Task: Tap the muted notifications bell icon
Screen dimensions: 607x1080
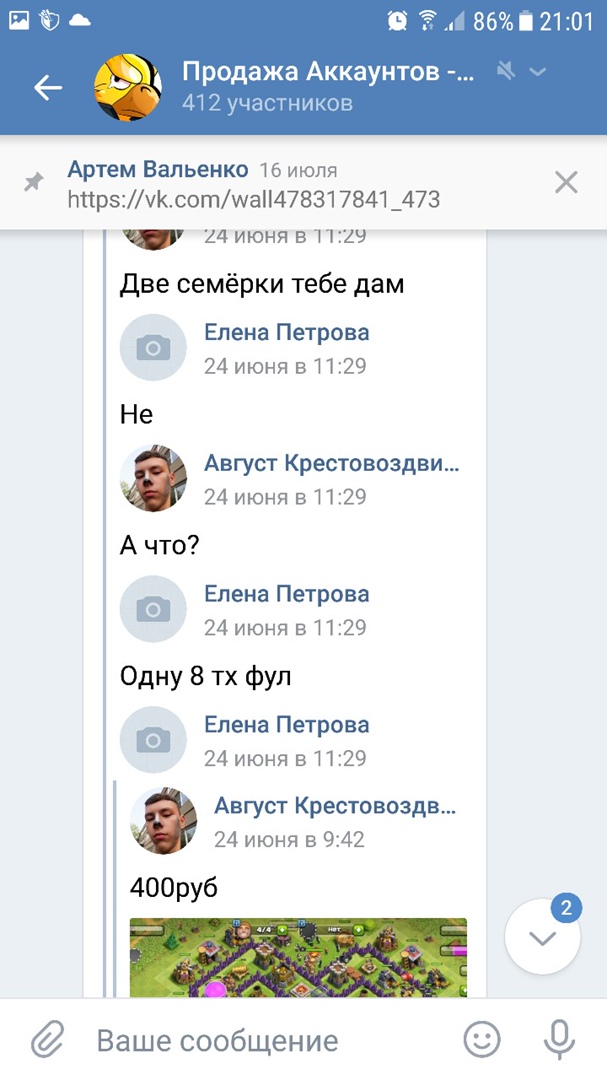Action: point(506,72)
